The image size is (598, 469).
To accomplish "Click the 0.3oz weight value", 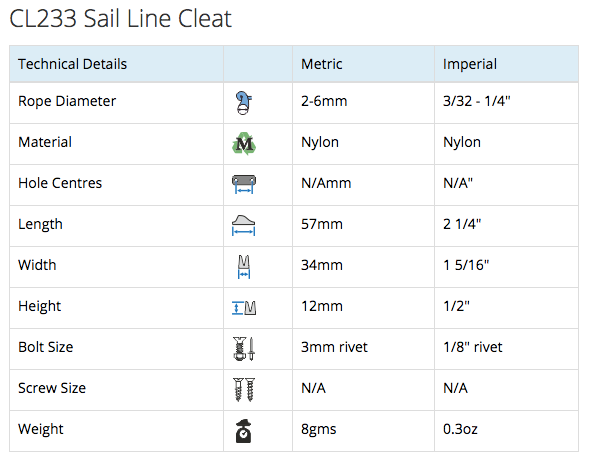I will pyautogui.click(x=460, y=429).
